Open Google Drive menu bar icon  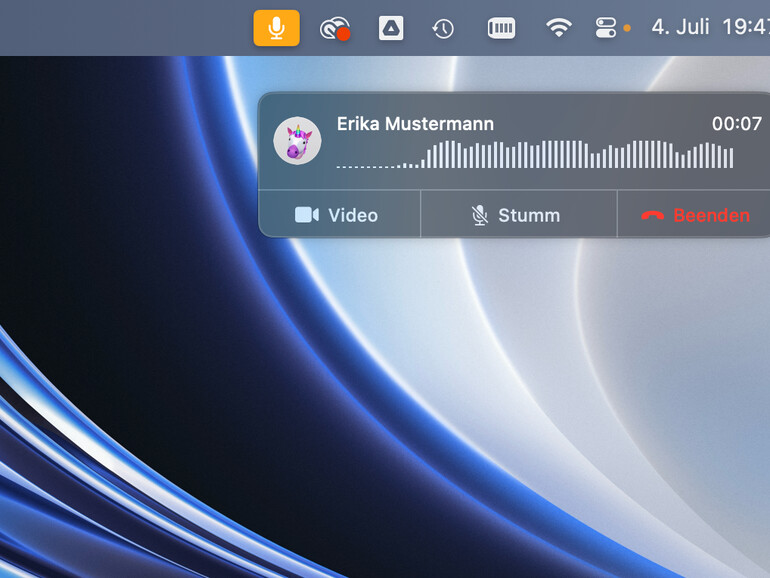[391, 28]
